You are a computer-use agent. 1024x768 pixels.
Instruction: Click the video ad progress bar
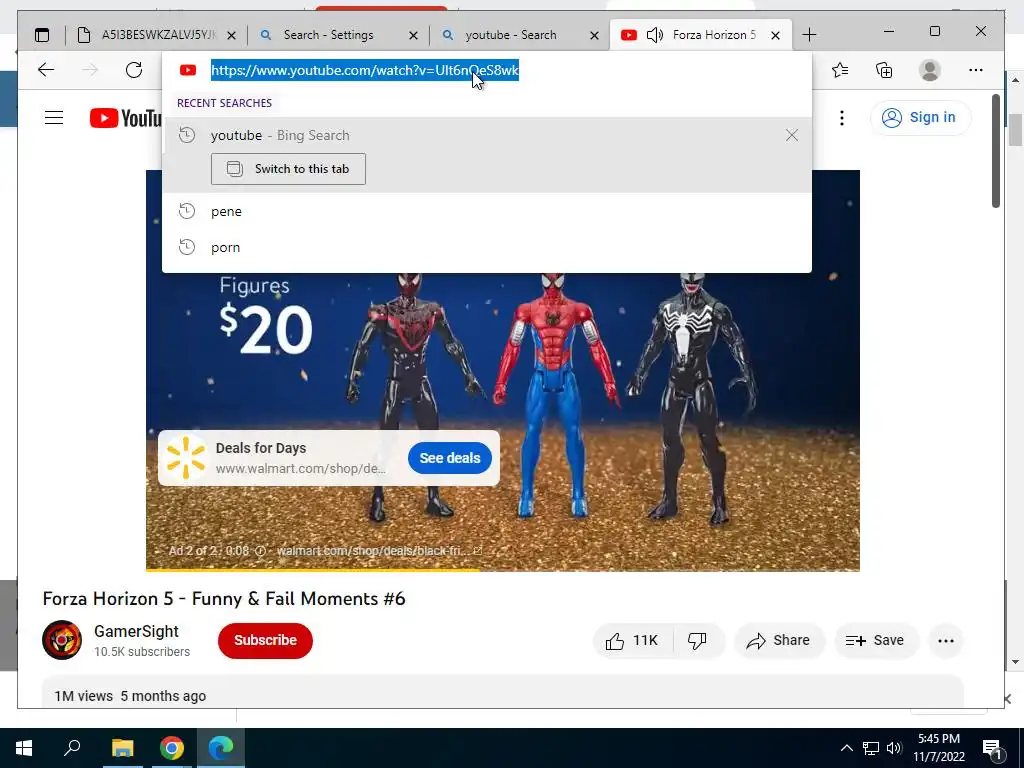(502, 570)
